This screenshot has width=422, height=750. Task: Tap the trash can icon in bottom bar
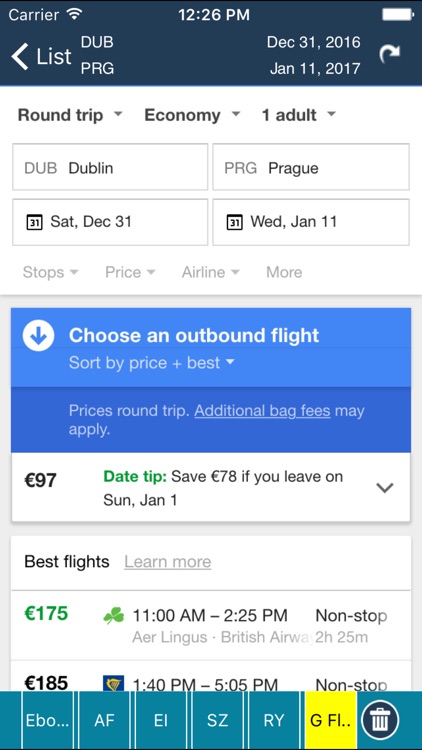click(x=380, y=720)
